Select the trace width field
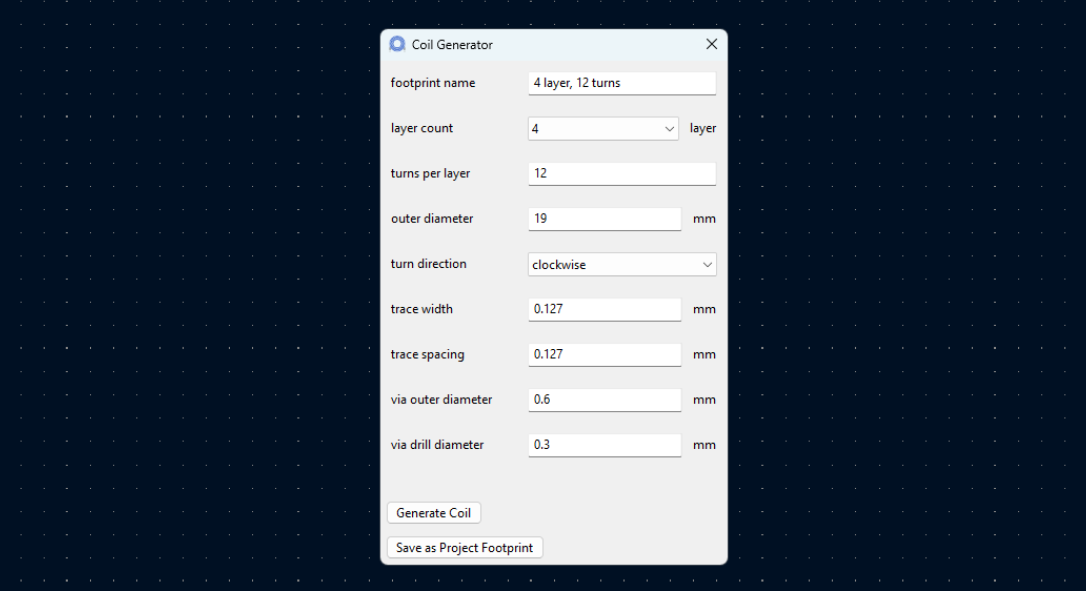 [605, 310]
